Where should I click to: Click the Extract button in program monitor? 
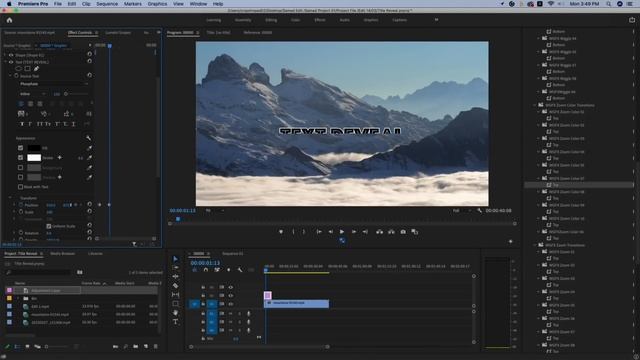[391, 232]
